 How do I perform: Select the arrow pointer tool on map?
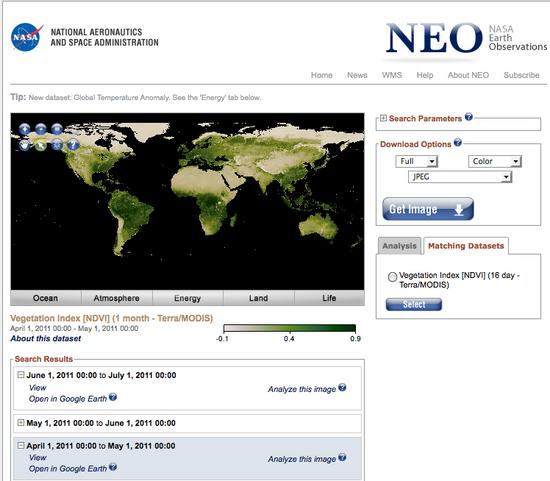point(41,145)
